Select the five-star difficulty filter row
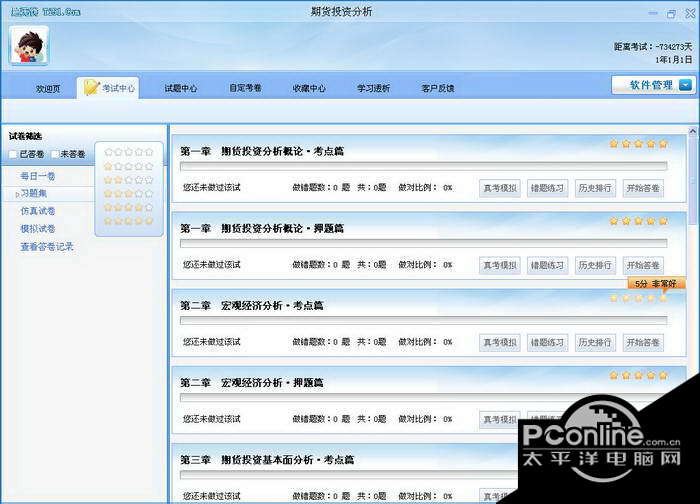700x504 pixels. pyautogui.click(x=129, y=221)
